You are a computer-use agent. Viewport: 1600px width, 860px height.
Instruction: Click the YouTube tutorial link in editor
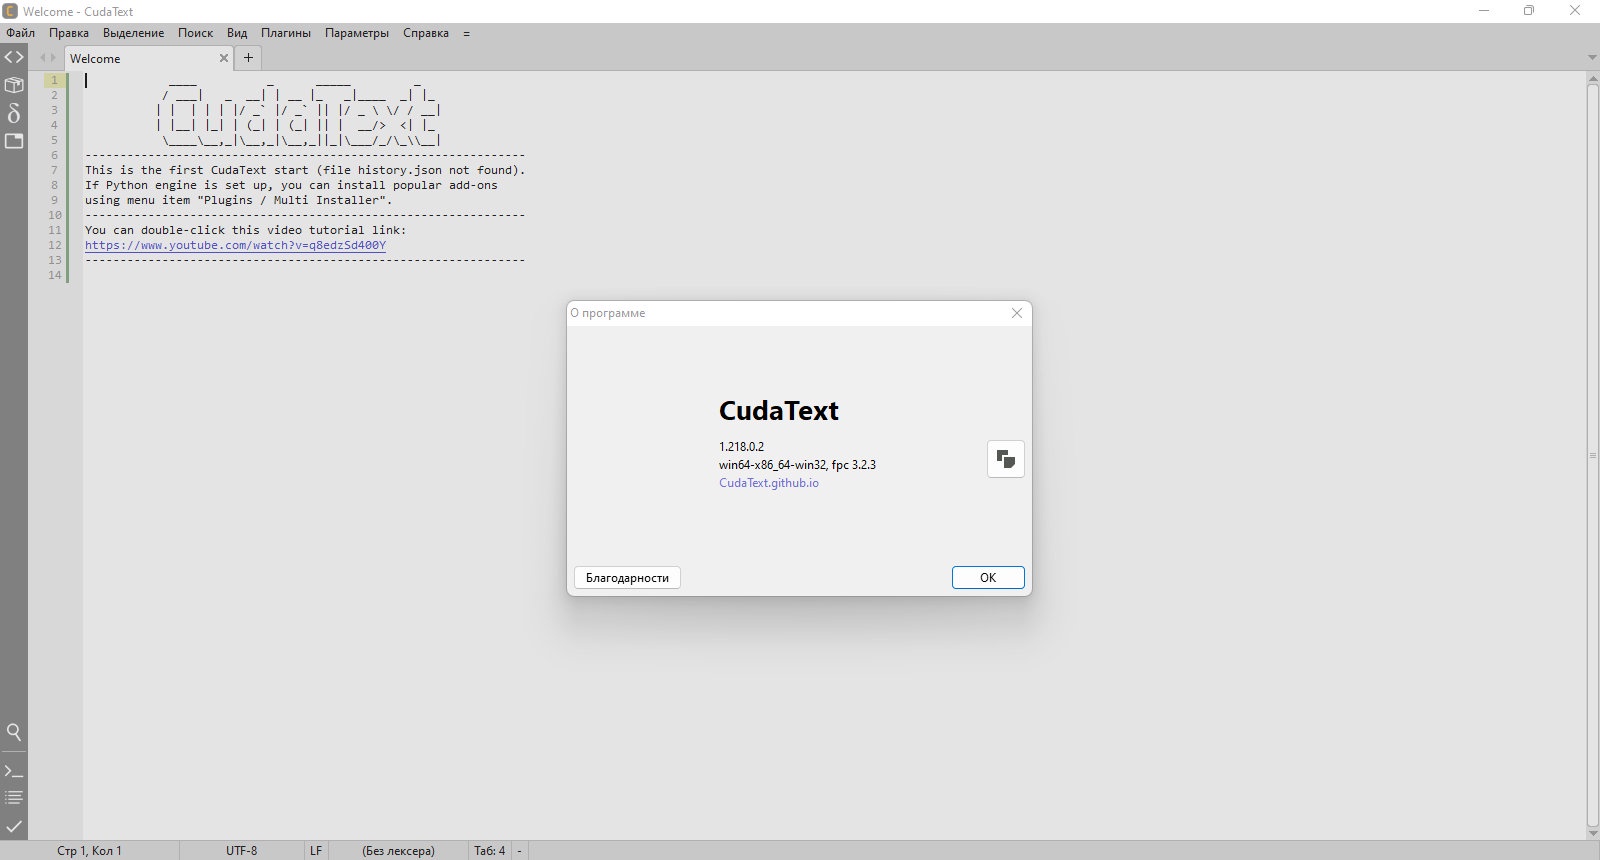point(235,245)
